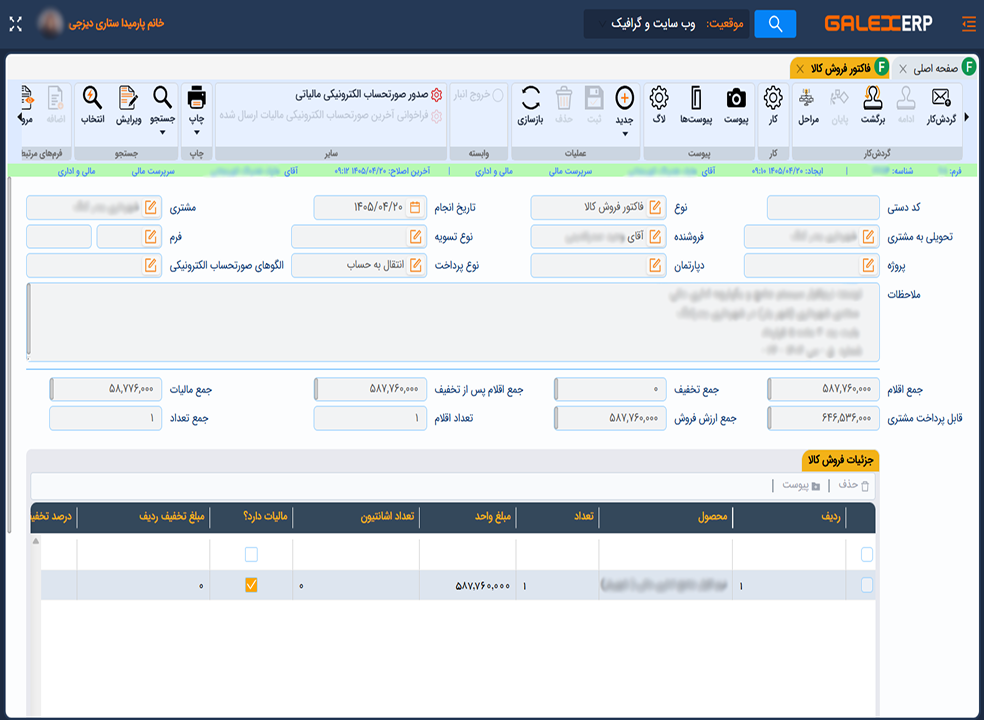984x720 pixels.
Task: Expand the جستجو dropdown arrow
Action: click(x=163, y=132)
